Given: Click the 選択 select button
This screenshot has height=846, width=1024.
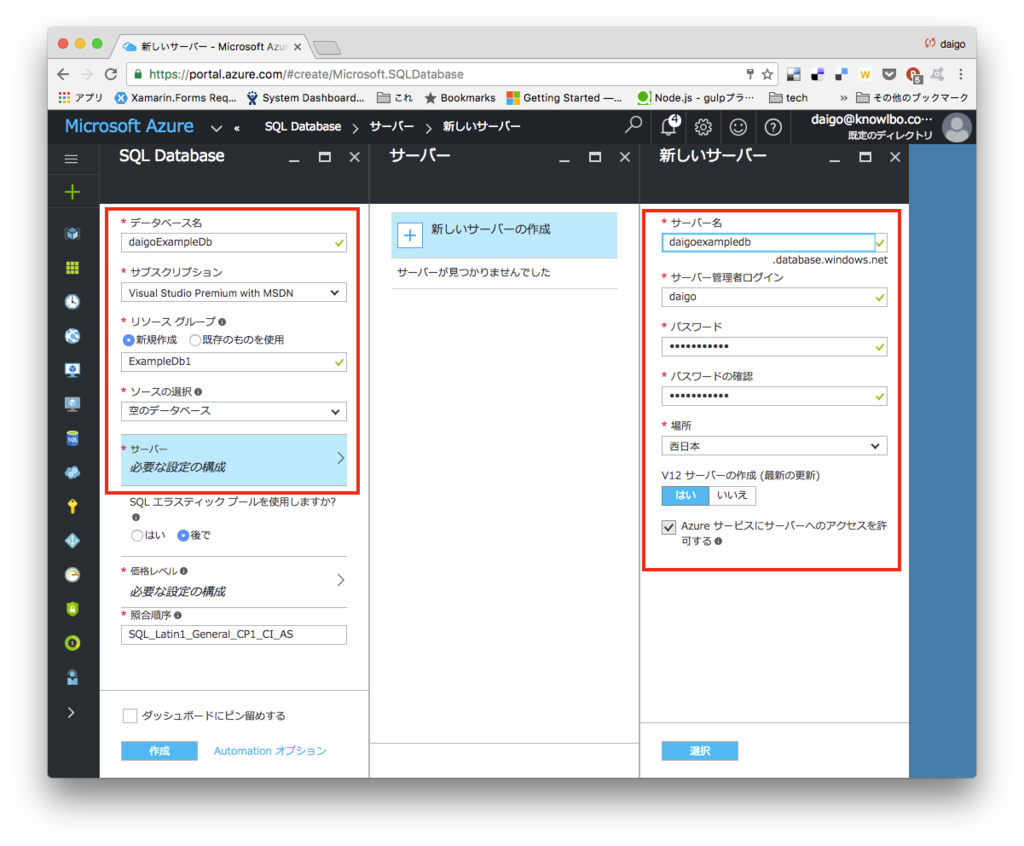Looking at the screenshot, I should 700,751.
